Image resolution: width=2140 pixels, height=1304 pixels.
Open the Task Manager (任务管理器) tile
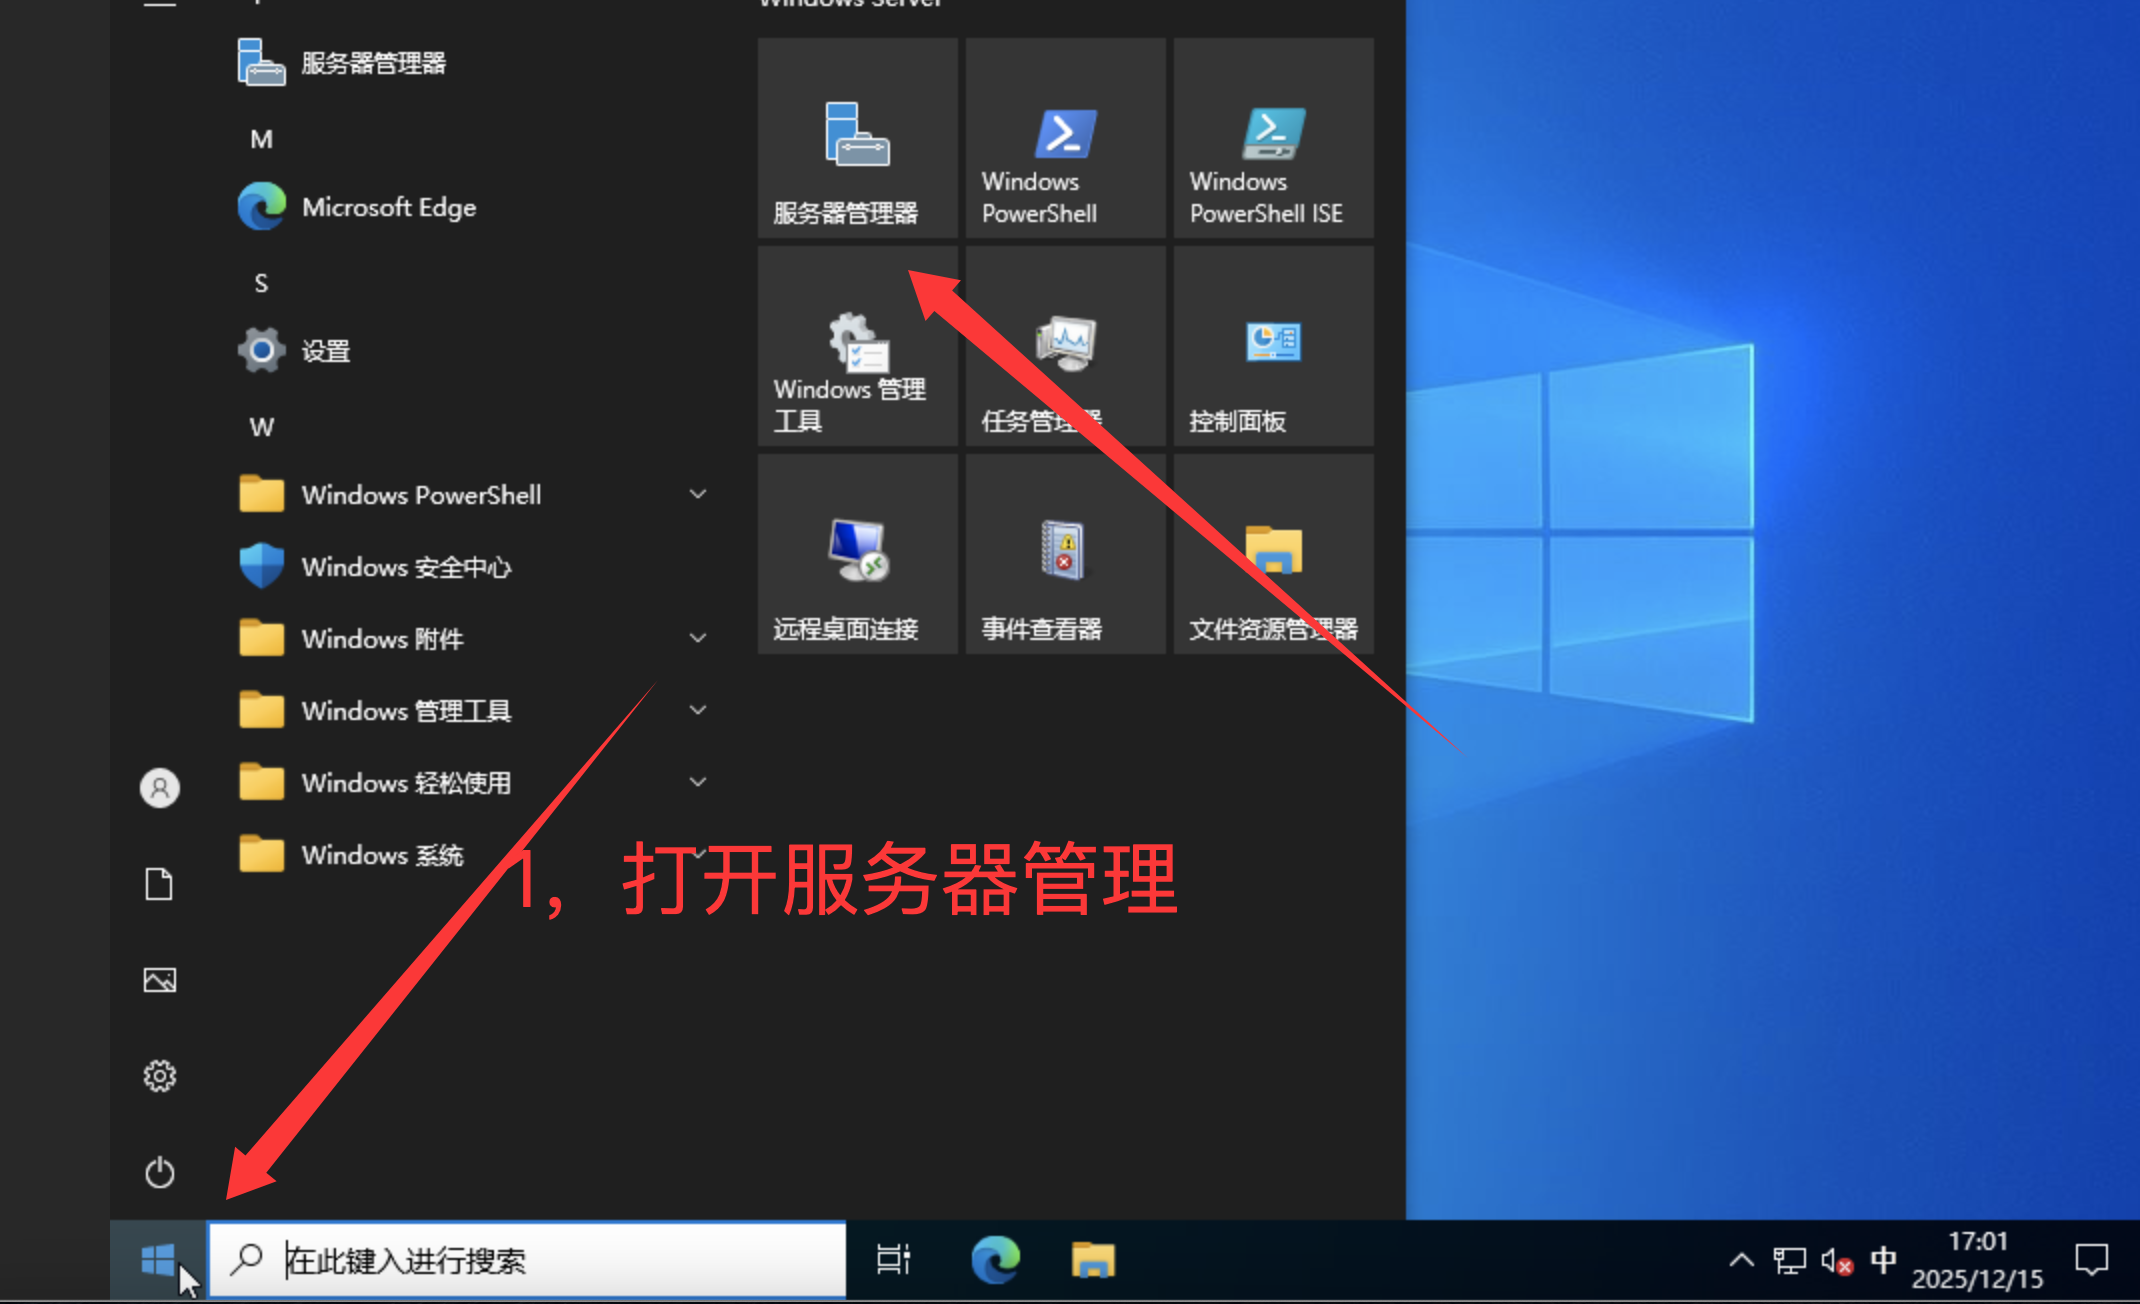pos(1065,346)
